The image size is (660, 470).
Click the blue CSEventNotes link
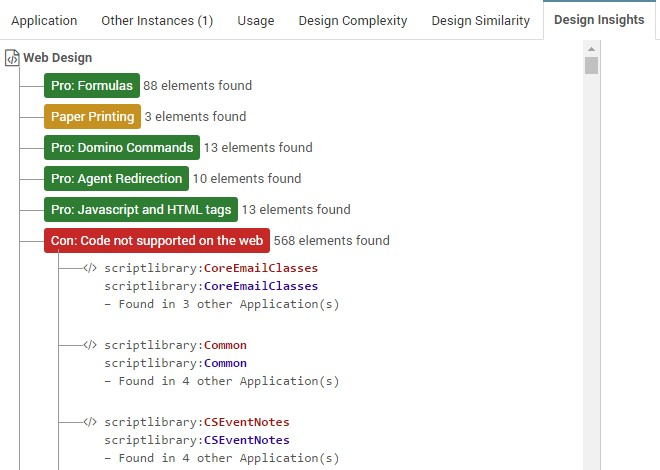pos(246,440)
